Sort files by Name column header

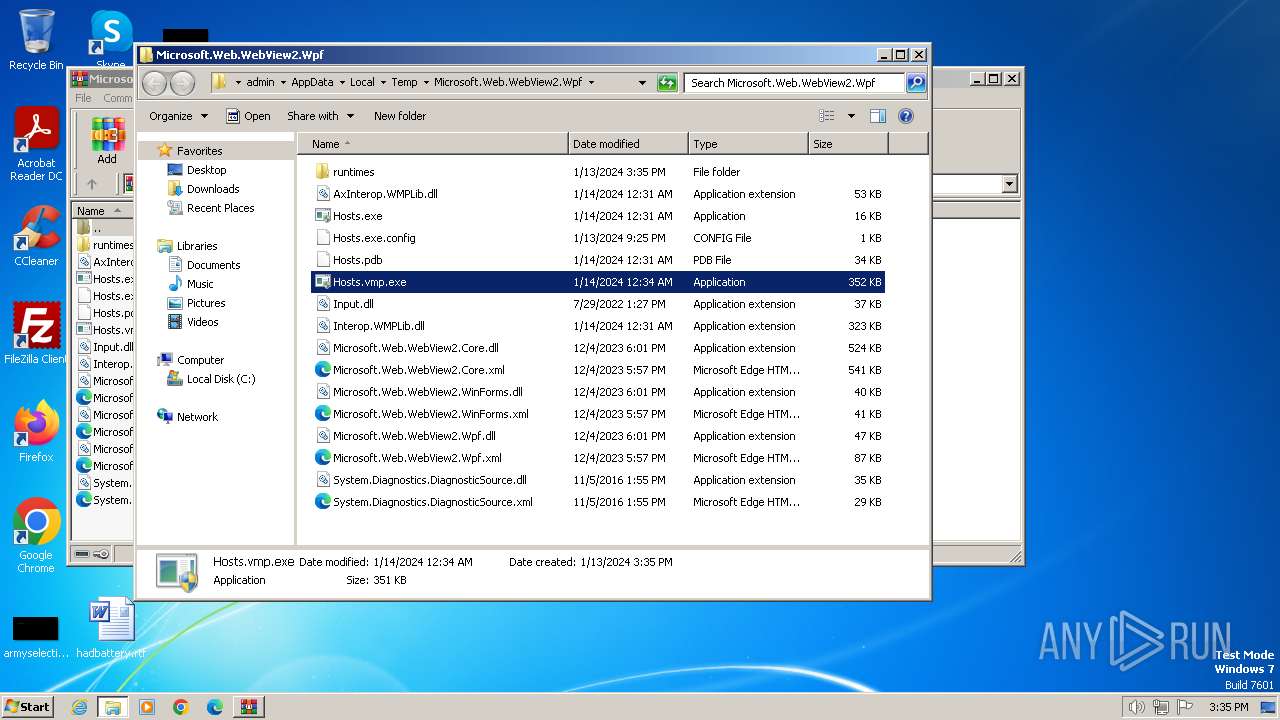432,144
